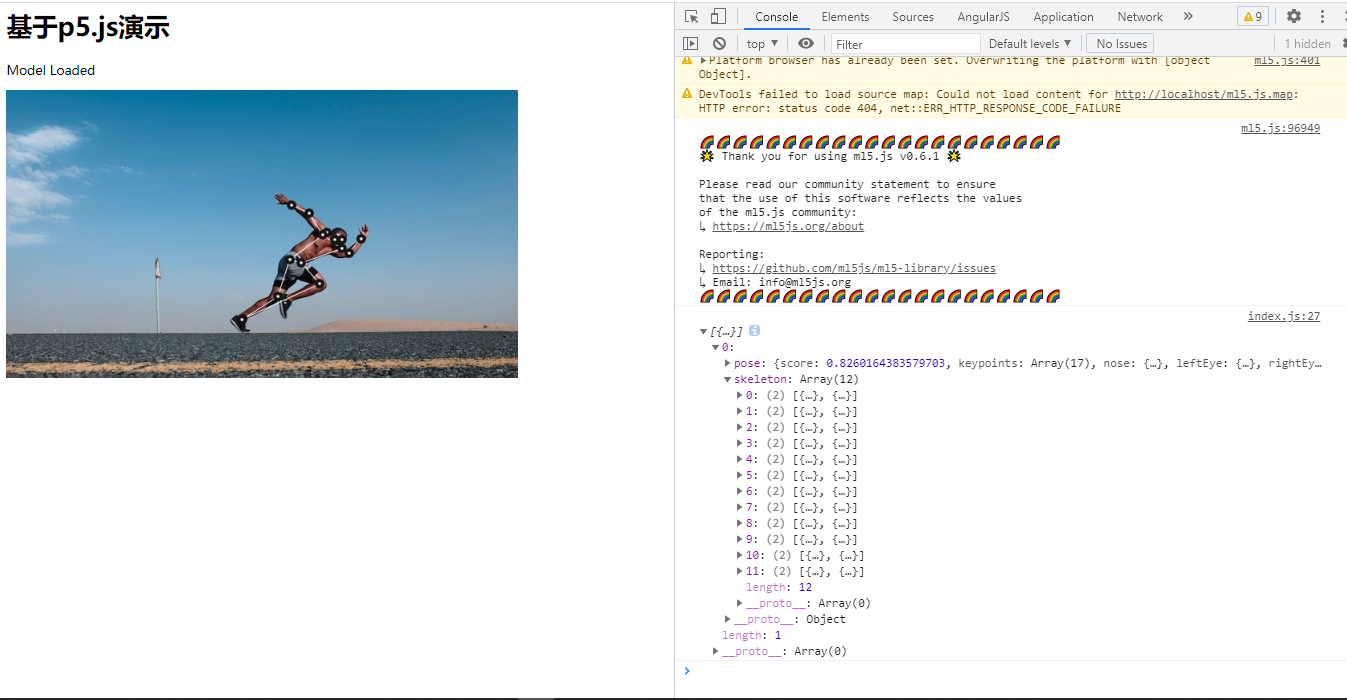Switch to the Application tab
1347x700 pixels.
pyautogui.click(x=1062, y=16)
